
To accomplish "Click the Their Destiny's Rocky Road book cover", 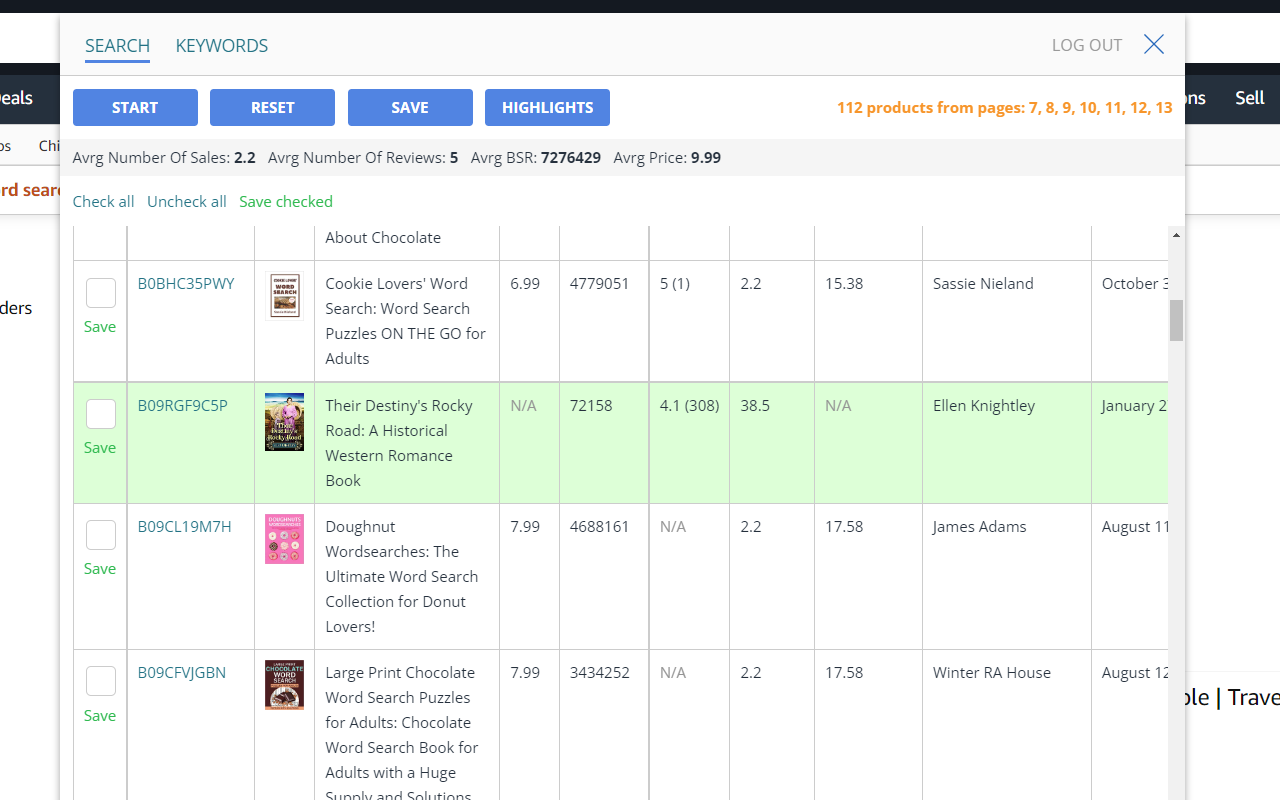I will point(284,421).
